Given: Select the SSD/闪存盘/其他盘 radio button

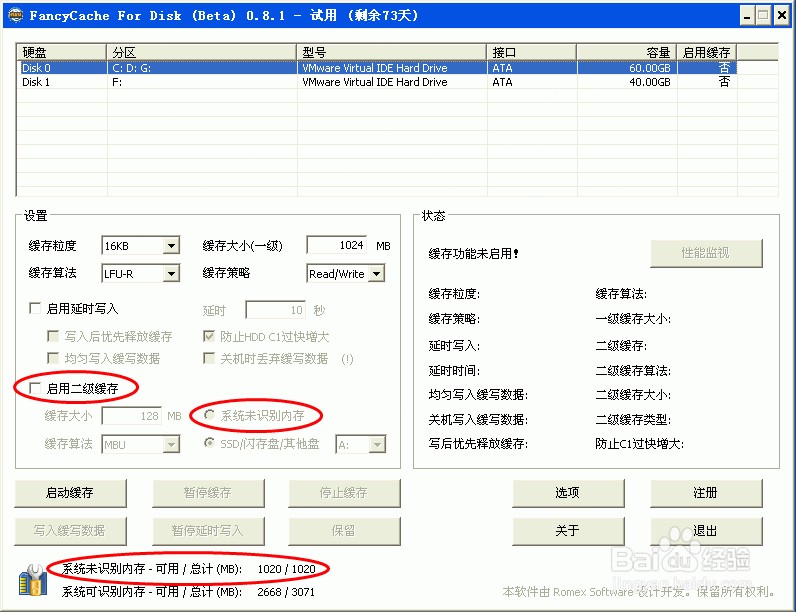Looking at the screenshot, I should pos(209,443).
